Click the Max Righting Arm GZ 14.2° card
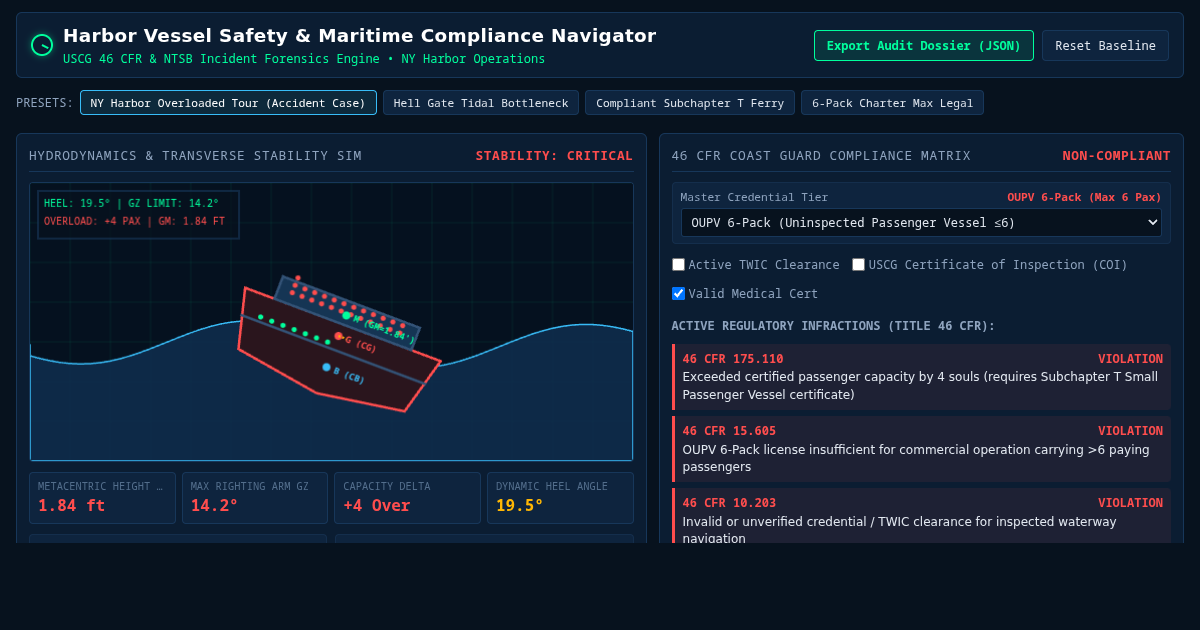 (x=255, y=498)
